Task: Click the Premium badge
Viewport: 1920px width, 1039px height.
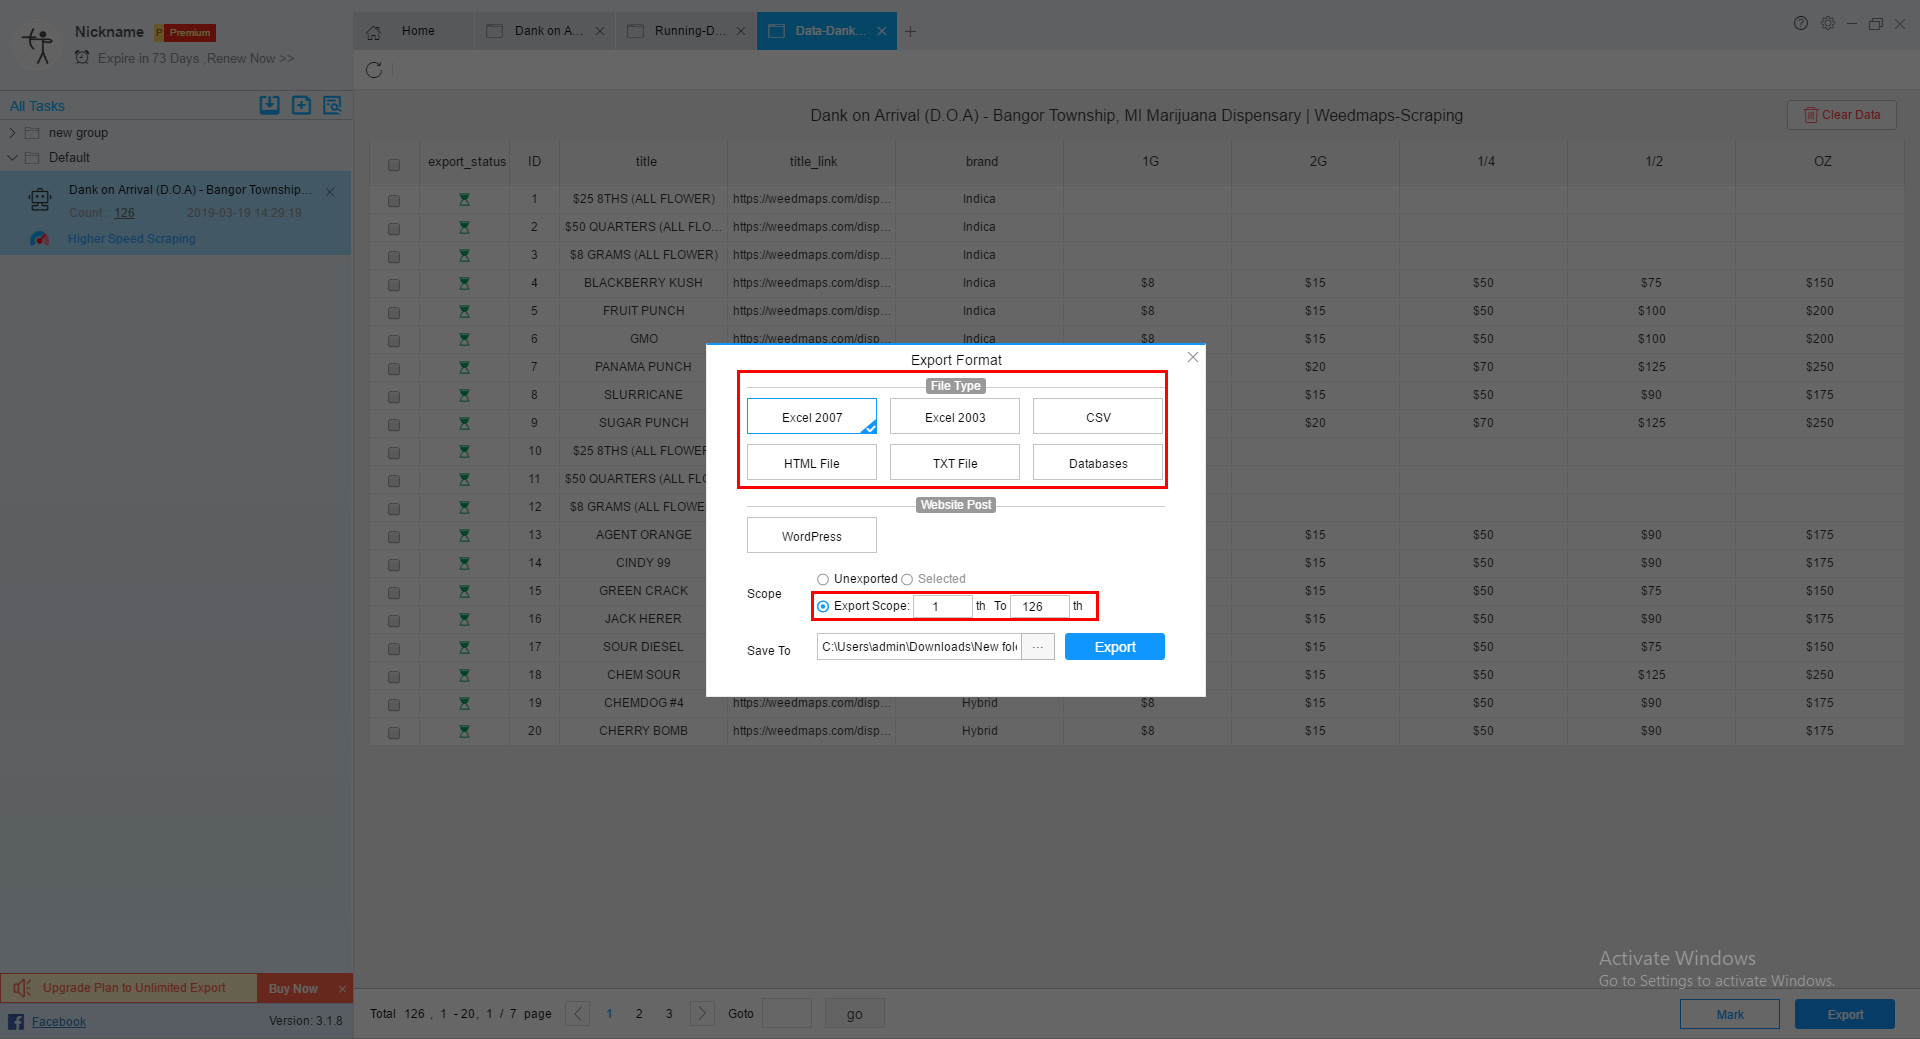Action: pyautogui.click(x=186, y=33)
